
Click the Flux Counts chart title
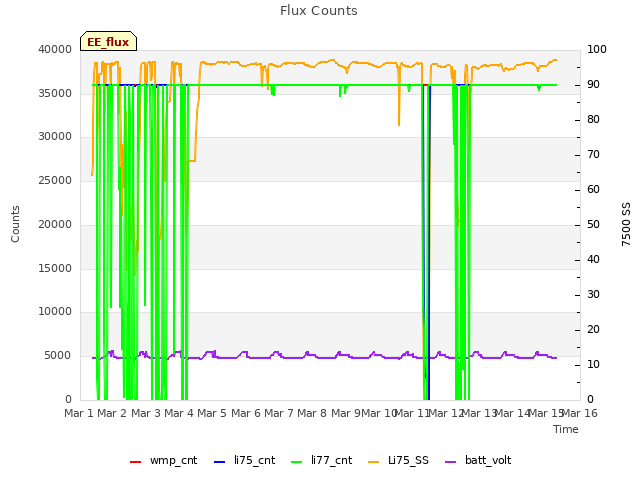tap(319, 11)
